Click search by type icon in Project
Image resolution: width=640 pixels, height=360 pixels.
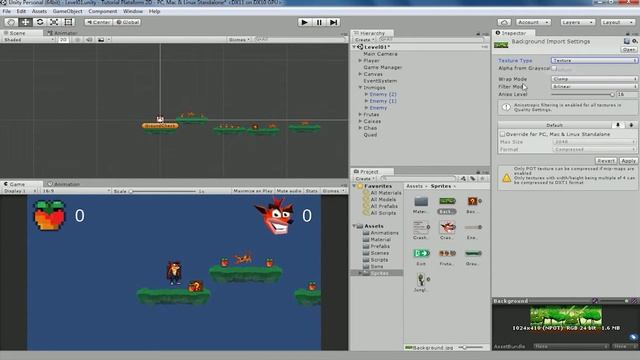click(x=463, y=178)
